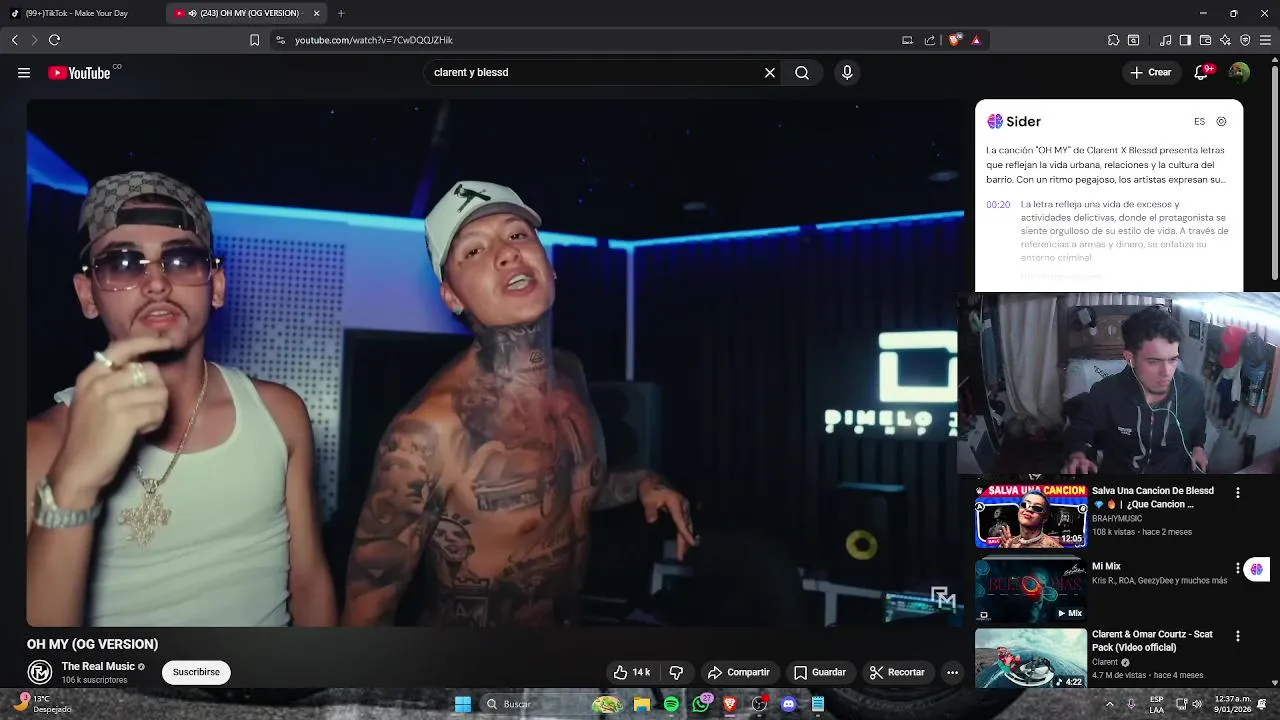Start voice search with microphone
1280x720 pixels.
click(847, 73)
